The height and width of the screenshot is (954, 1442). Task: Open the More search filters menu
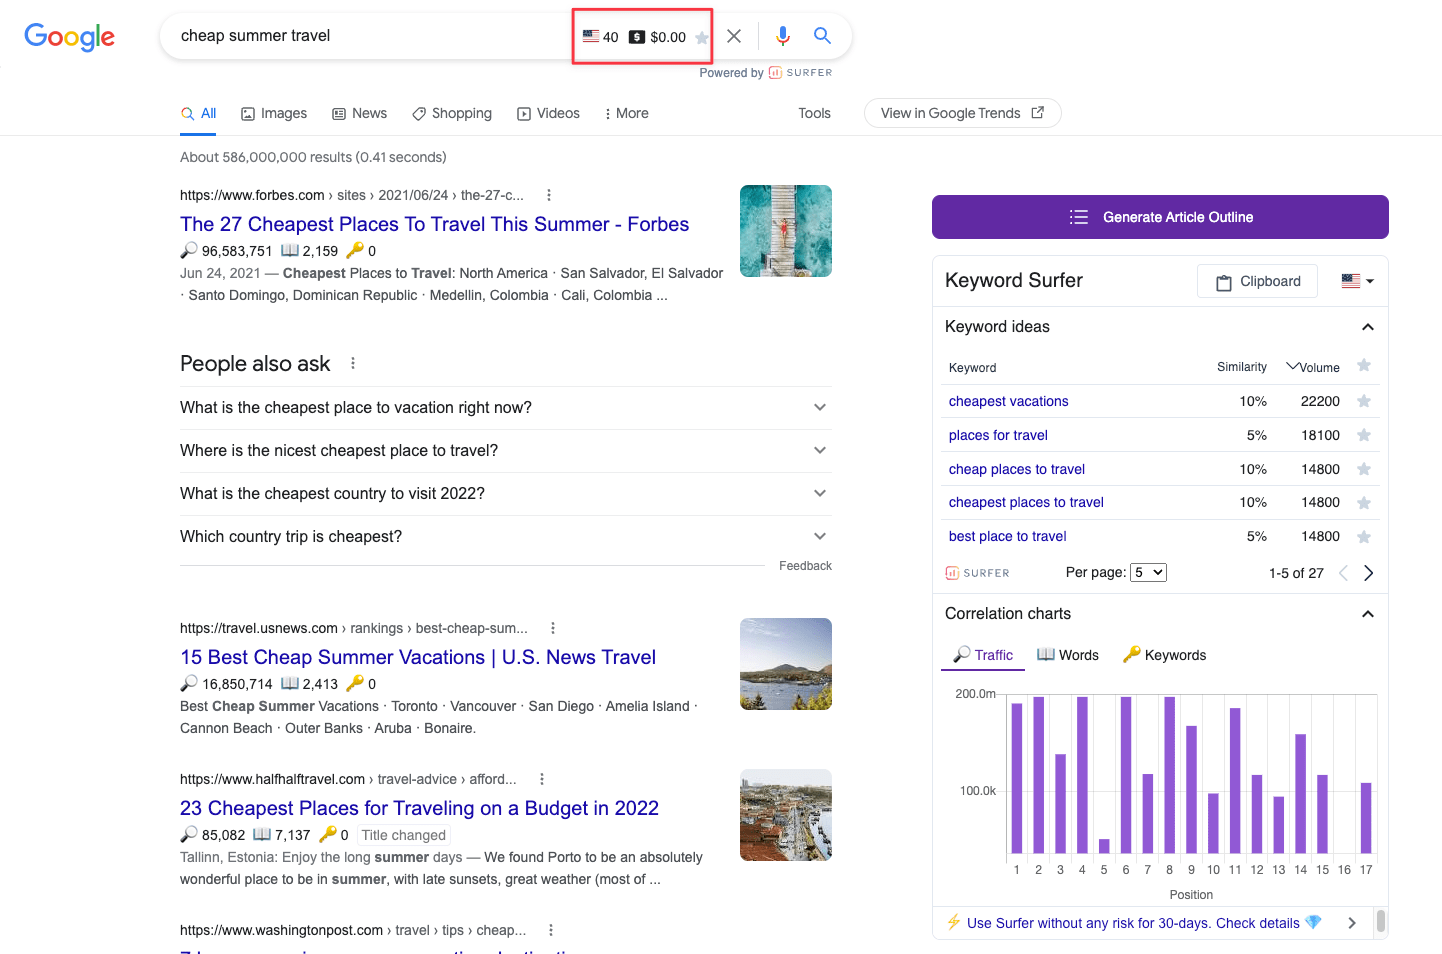pos(627,113)
